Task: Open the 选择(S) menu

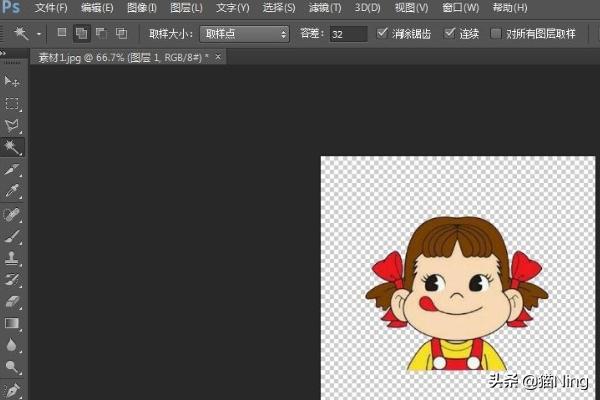Action: pyautogui.click(x=279, y=8)
